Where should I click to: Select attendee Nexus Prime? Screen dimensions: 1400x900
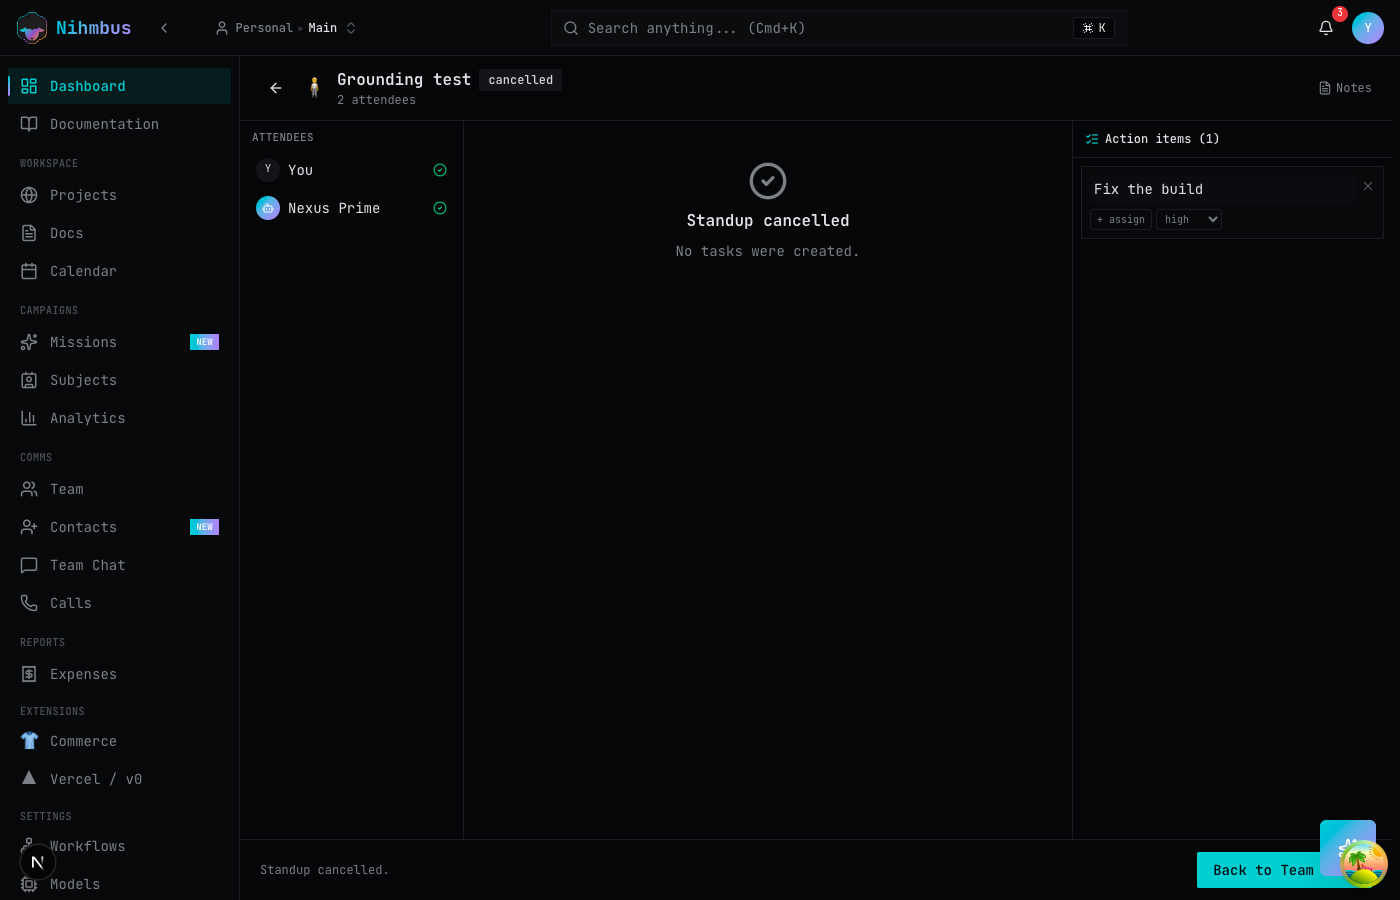(x=351, y=208)
